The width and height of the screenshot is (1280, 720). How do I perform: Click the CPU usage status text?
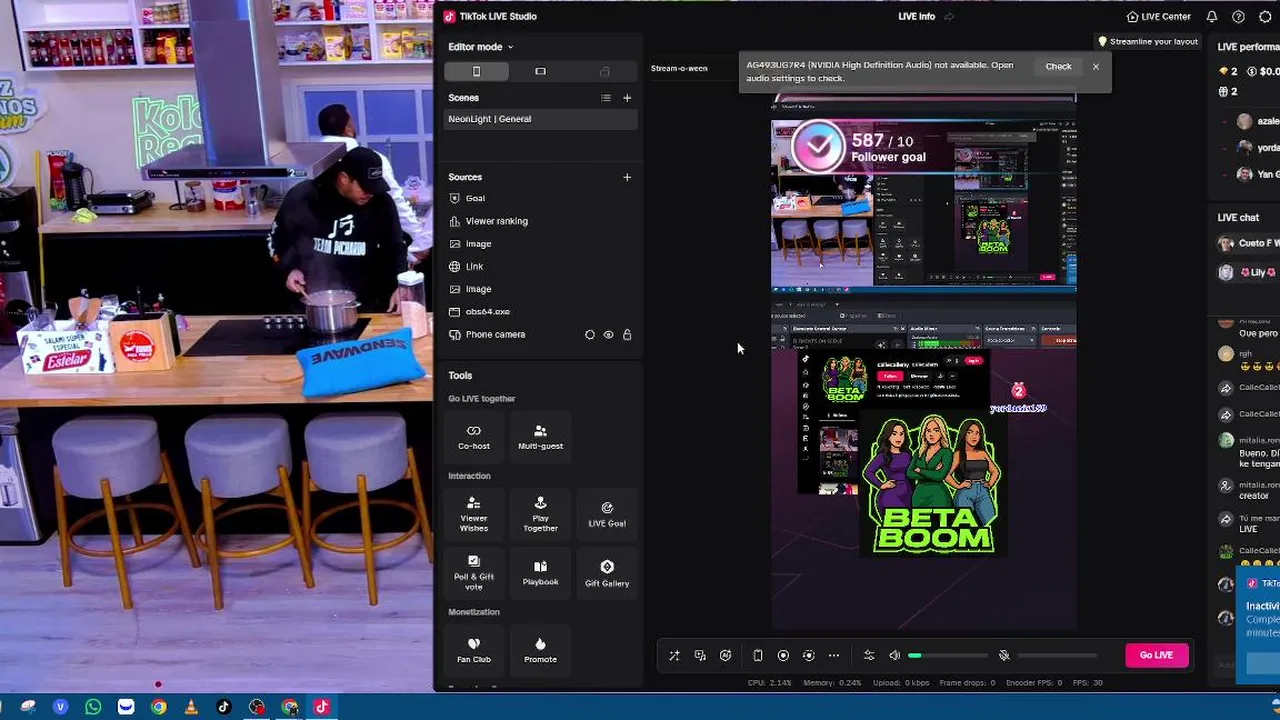[x=769, y=683]
